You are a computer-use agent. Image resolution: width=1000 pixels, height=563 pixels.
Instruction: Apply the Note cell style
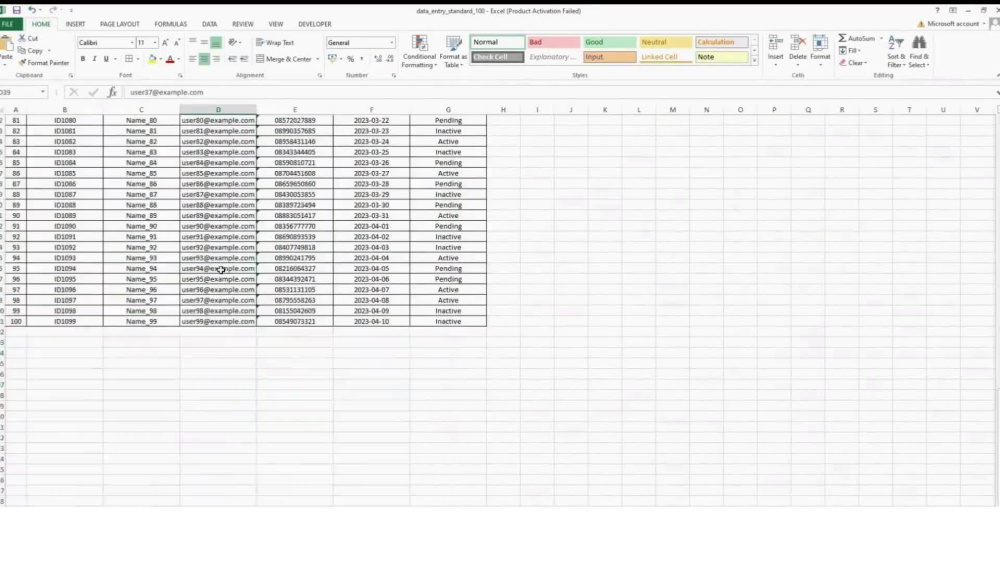[x=721, y=57]
